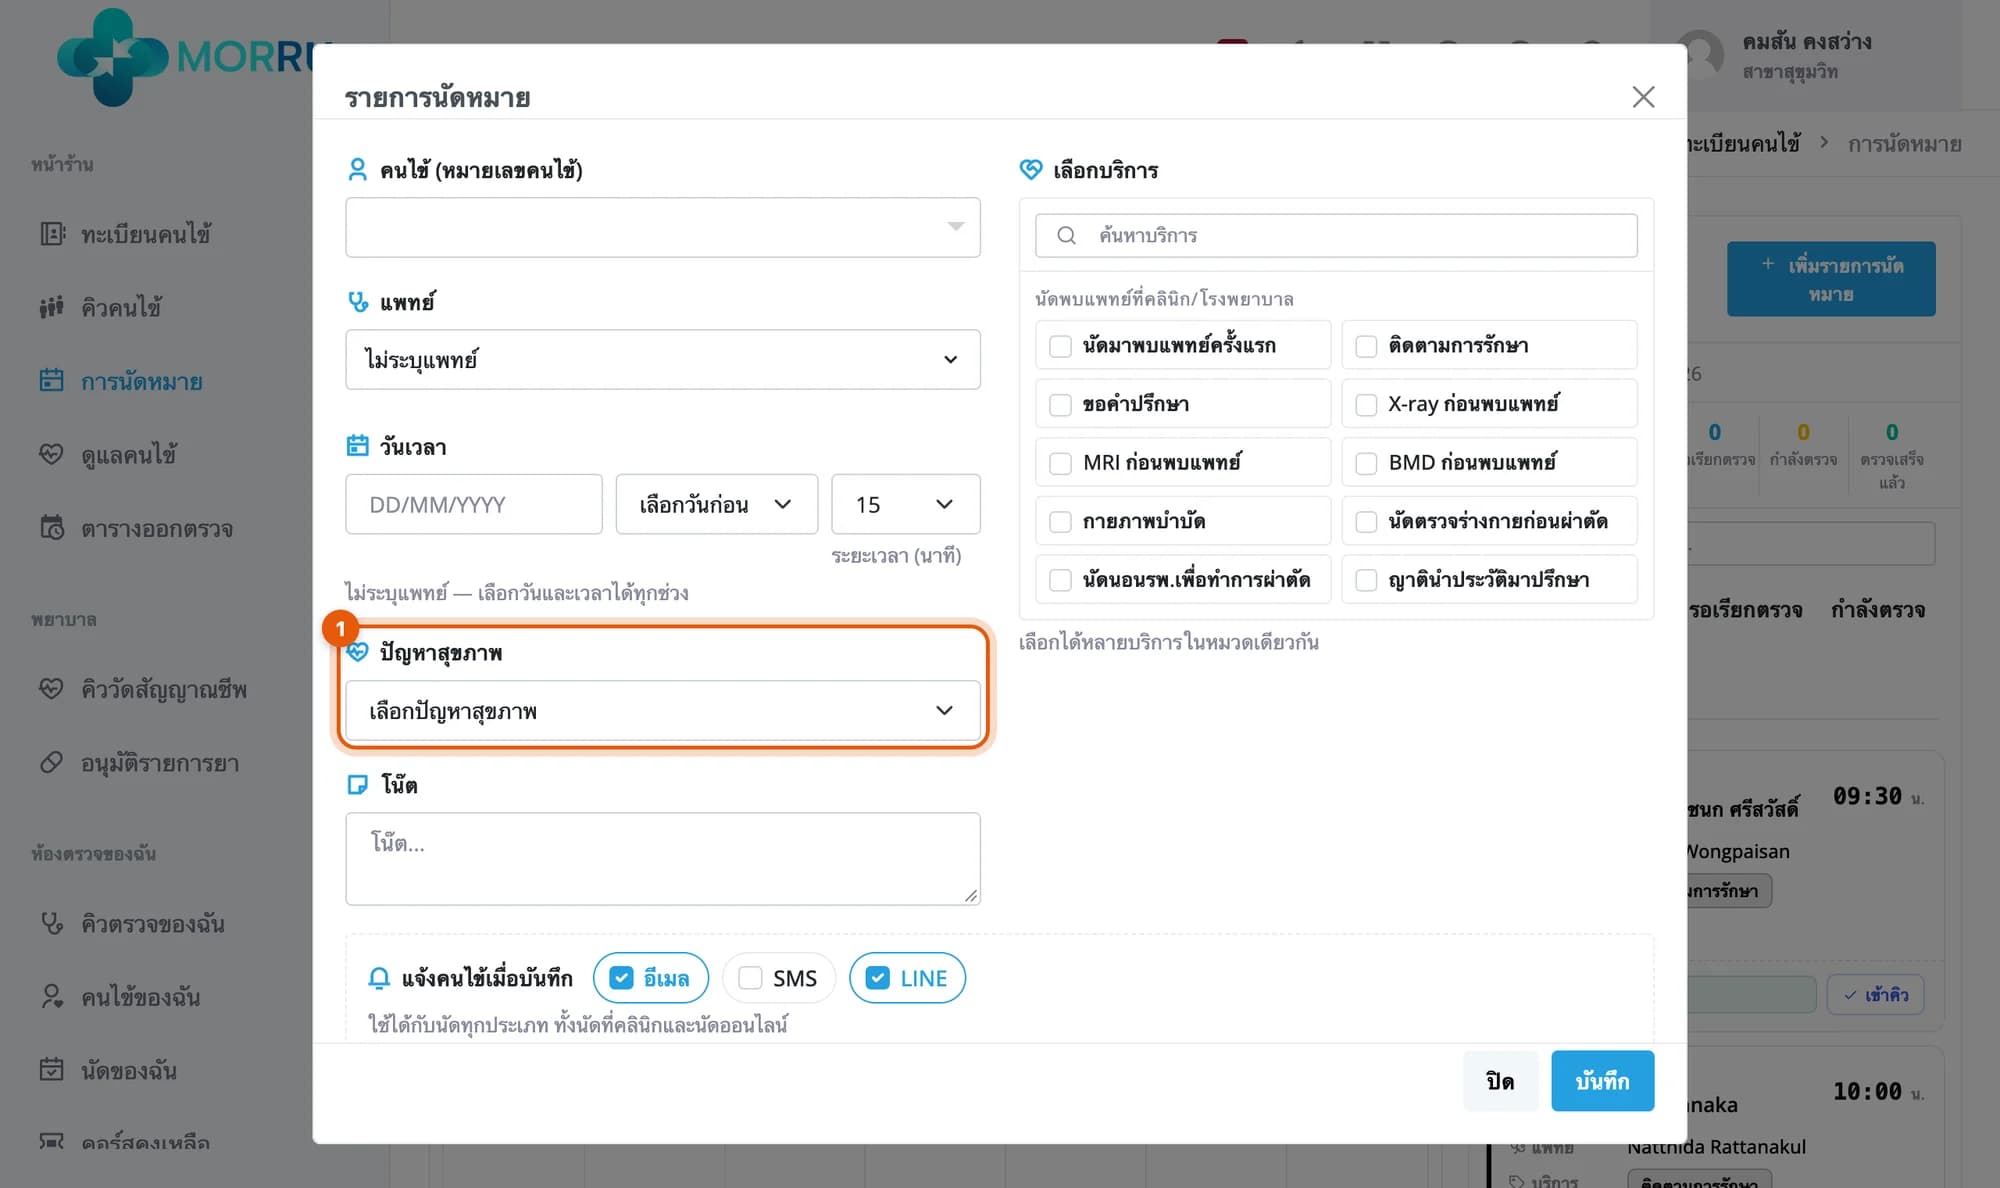This screenshot has width=2000, height=1188.
Task: Click the calendar icon beside วันเวลา label
Action: [357, 446]
